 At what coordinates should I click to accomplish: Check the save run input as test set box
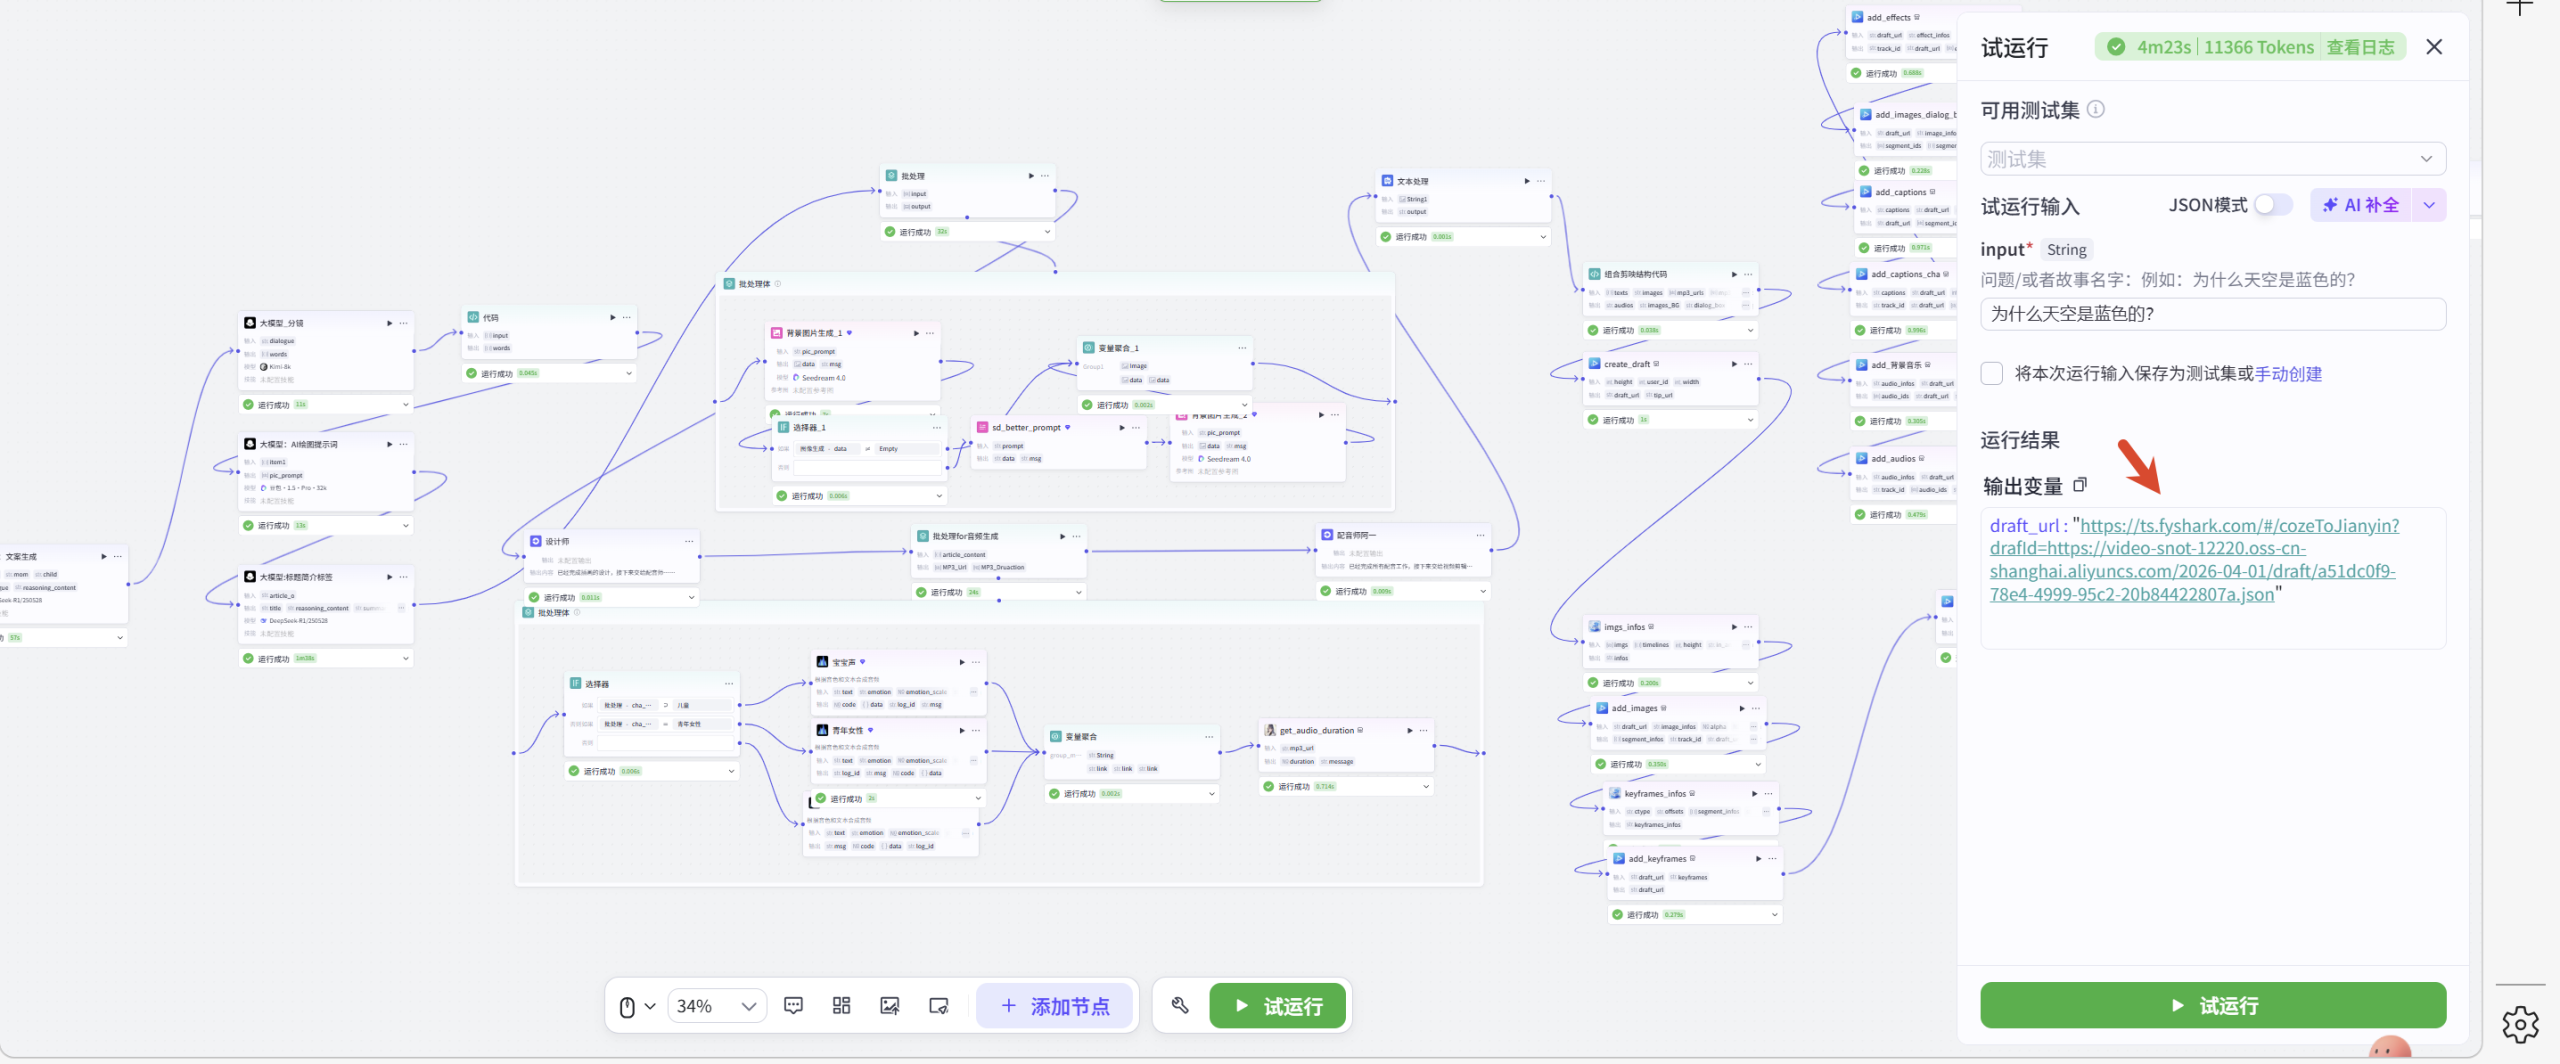pos(1992,374)
